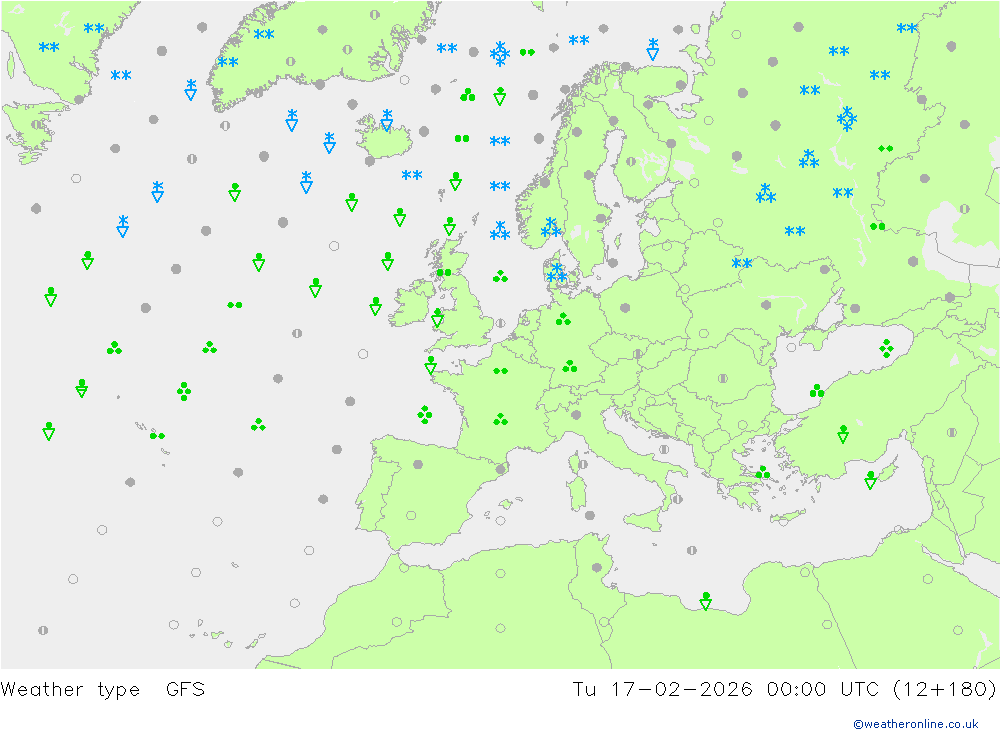Click the rain symbol over southern Germany
The image size is (1000, 733).
pos(570,366)
